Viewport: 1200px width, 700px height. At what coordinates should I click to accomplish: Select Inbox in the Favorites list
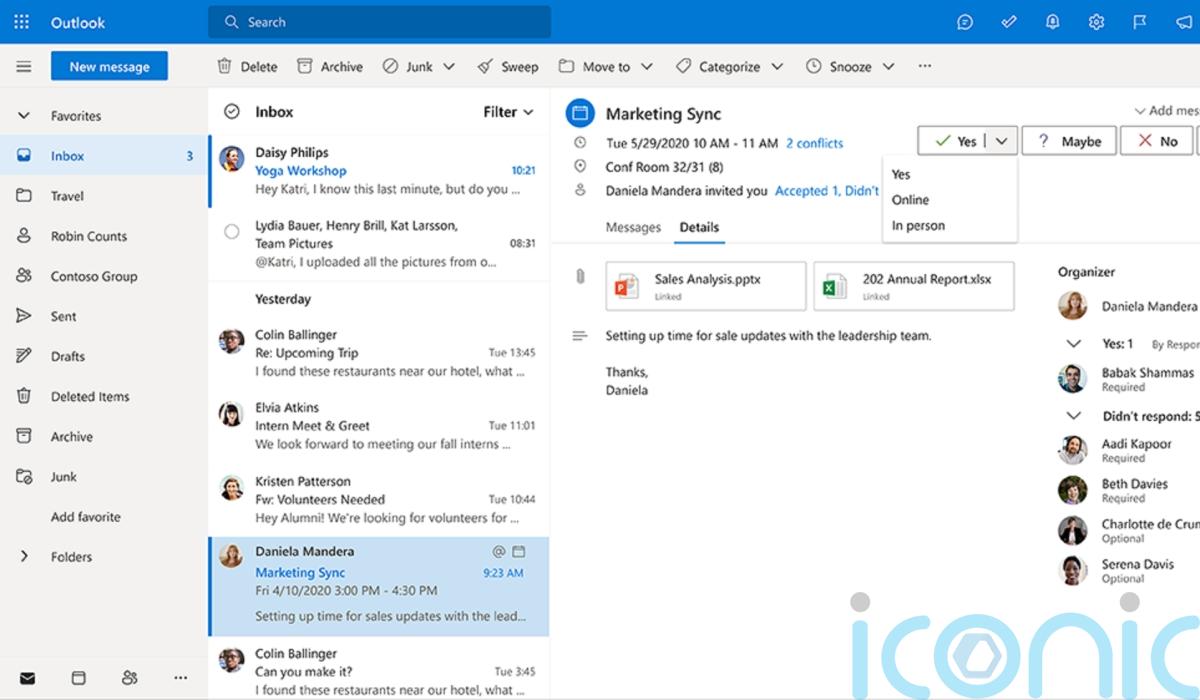(x=104, y=156)
